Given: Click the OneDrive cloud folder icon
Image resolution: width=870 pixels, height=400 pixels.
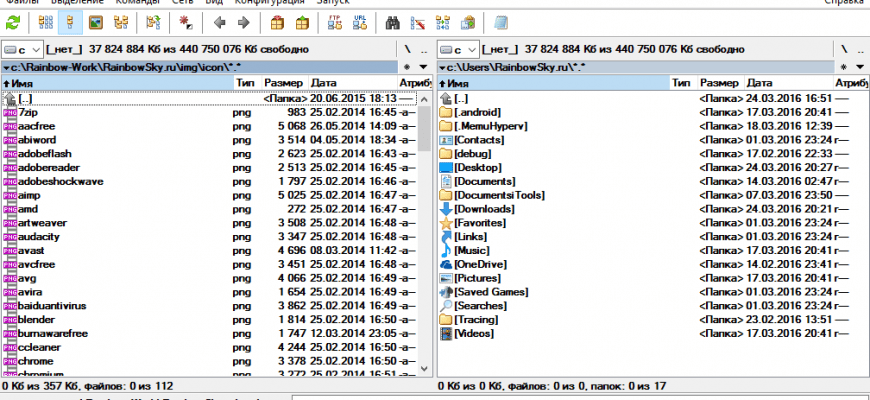Looking at the screenshot, I should 446,265.
